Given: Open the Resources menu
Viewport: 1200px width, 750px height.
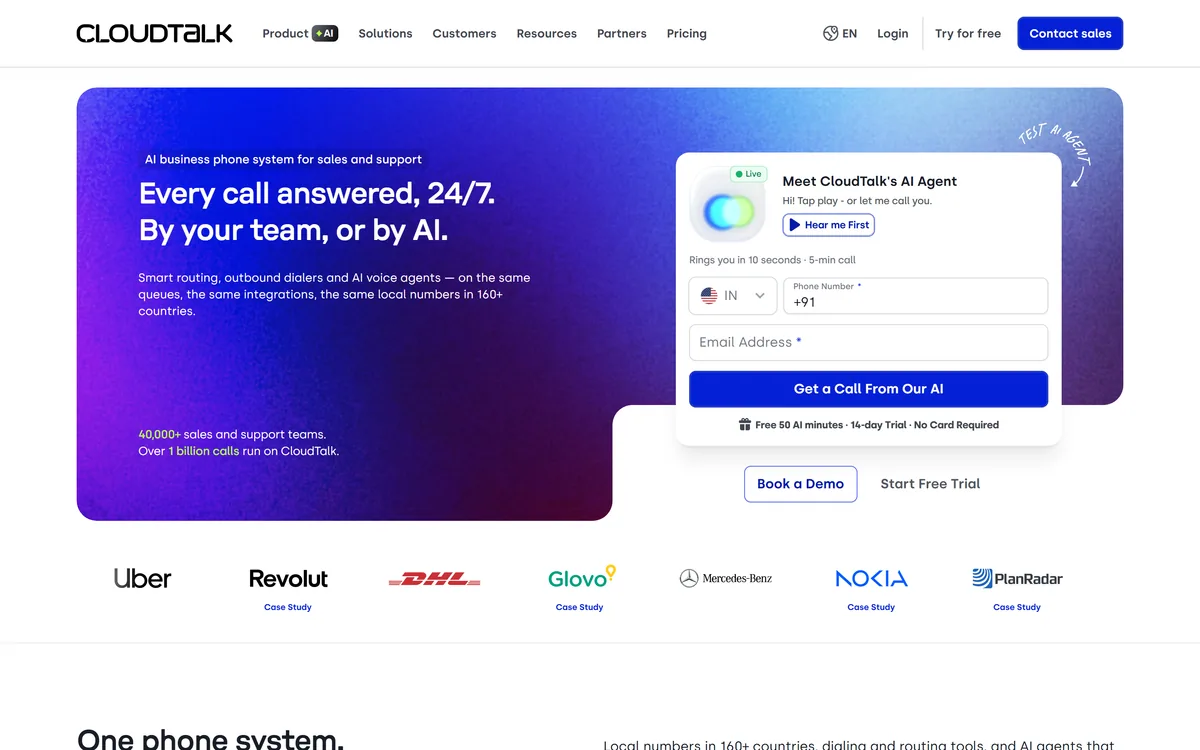Looking at the screenshot, I should click(x=546, y=33).
